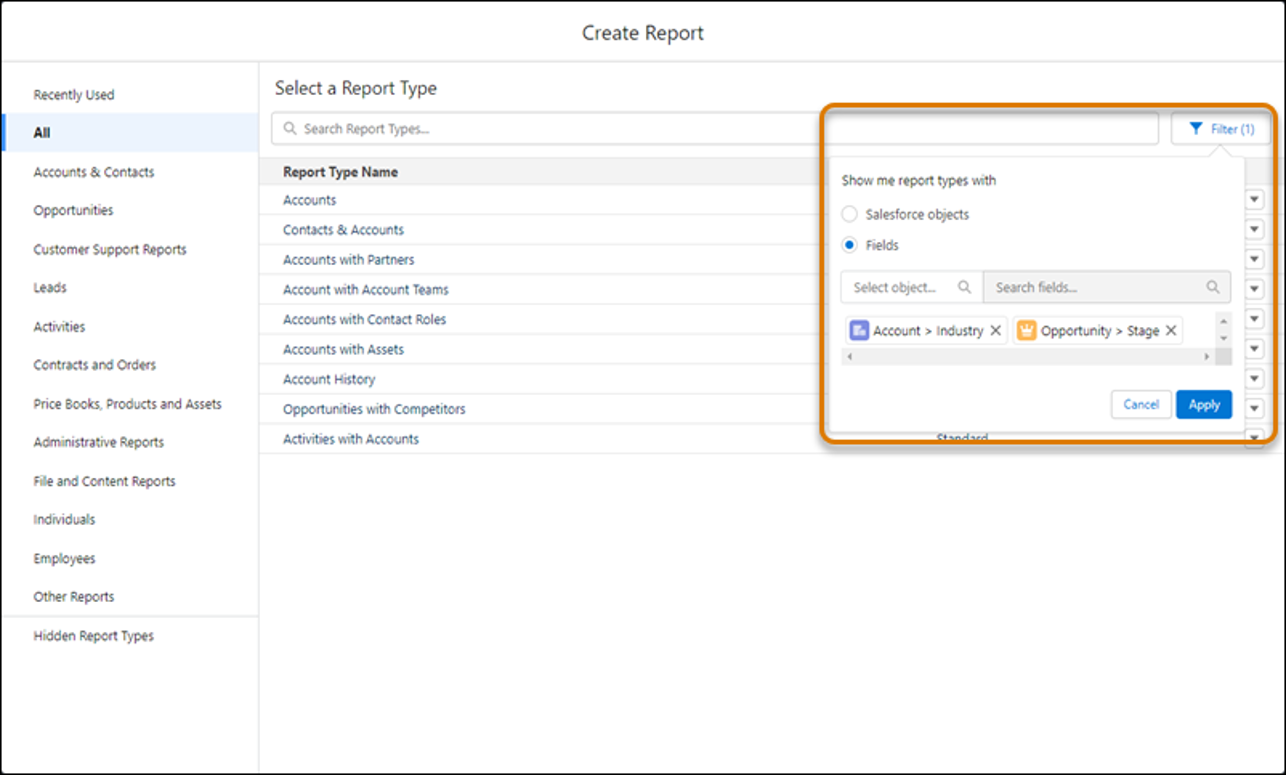
Task: Click the pill list scroll up arrow
Action: pos(1224,320)
